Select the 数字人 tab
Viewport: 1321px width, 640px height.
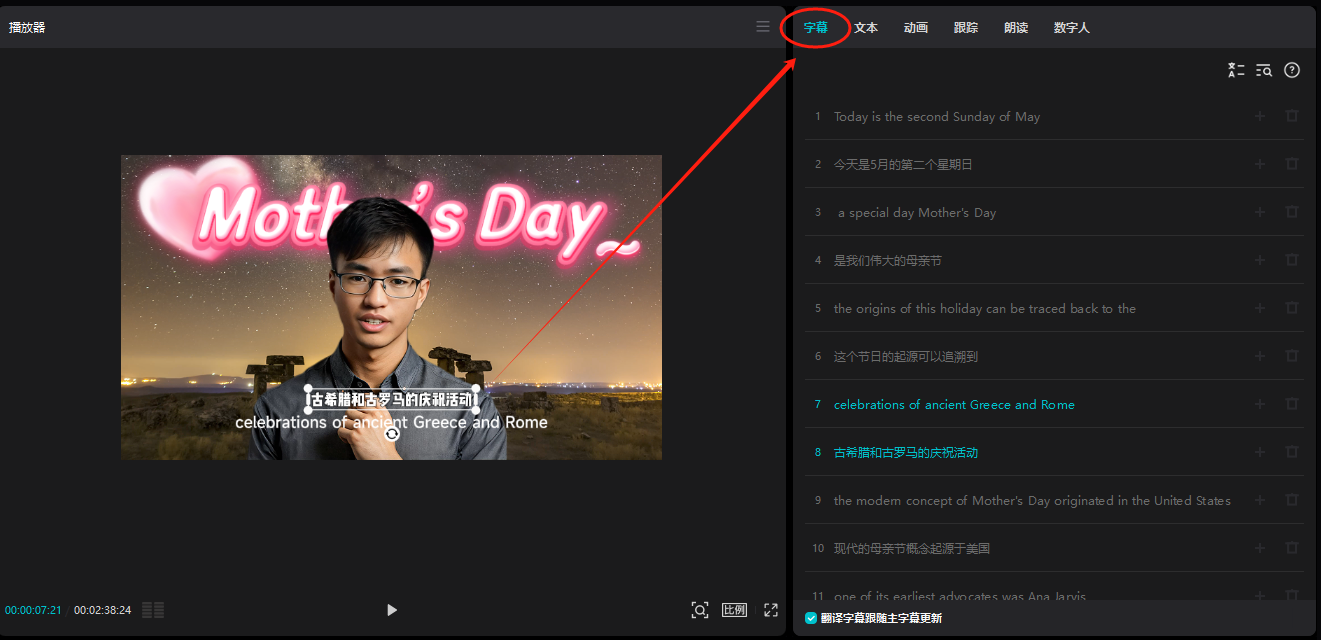pyautogui.click(x=1072, y=28)
